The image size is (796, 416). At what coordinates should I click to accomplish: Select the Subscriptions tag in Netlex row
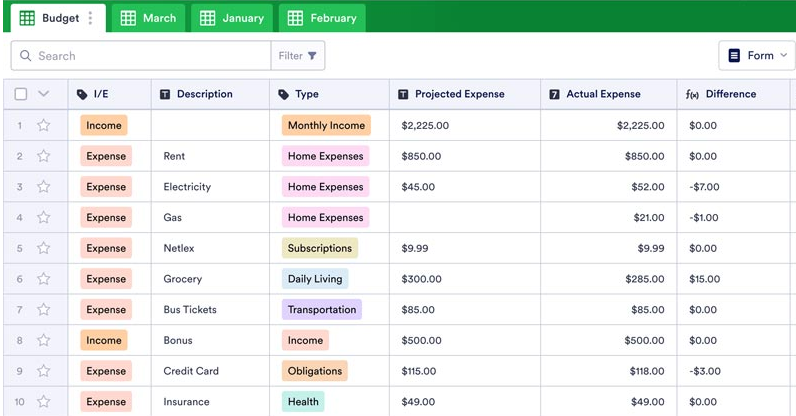point(319,249)
